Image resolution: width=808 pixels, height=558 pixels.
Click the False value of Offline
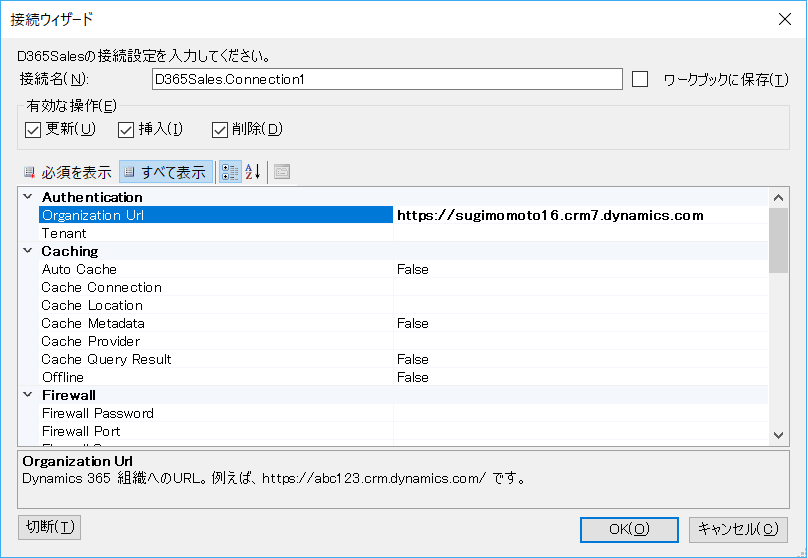coord(413,377)
